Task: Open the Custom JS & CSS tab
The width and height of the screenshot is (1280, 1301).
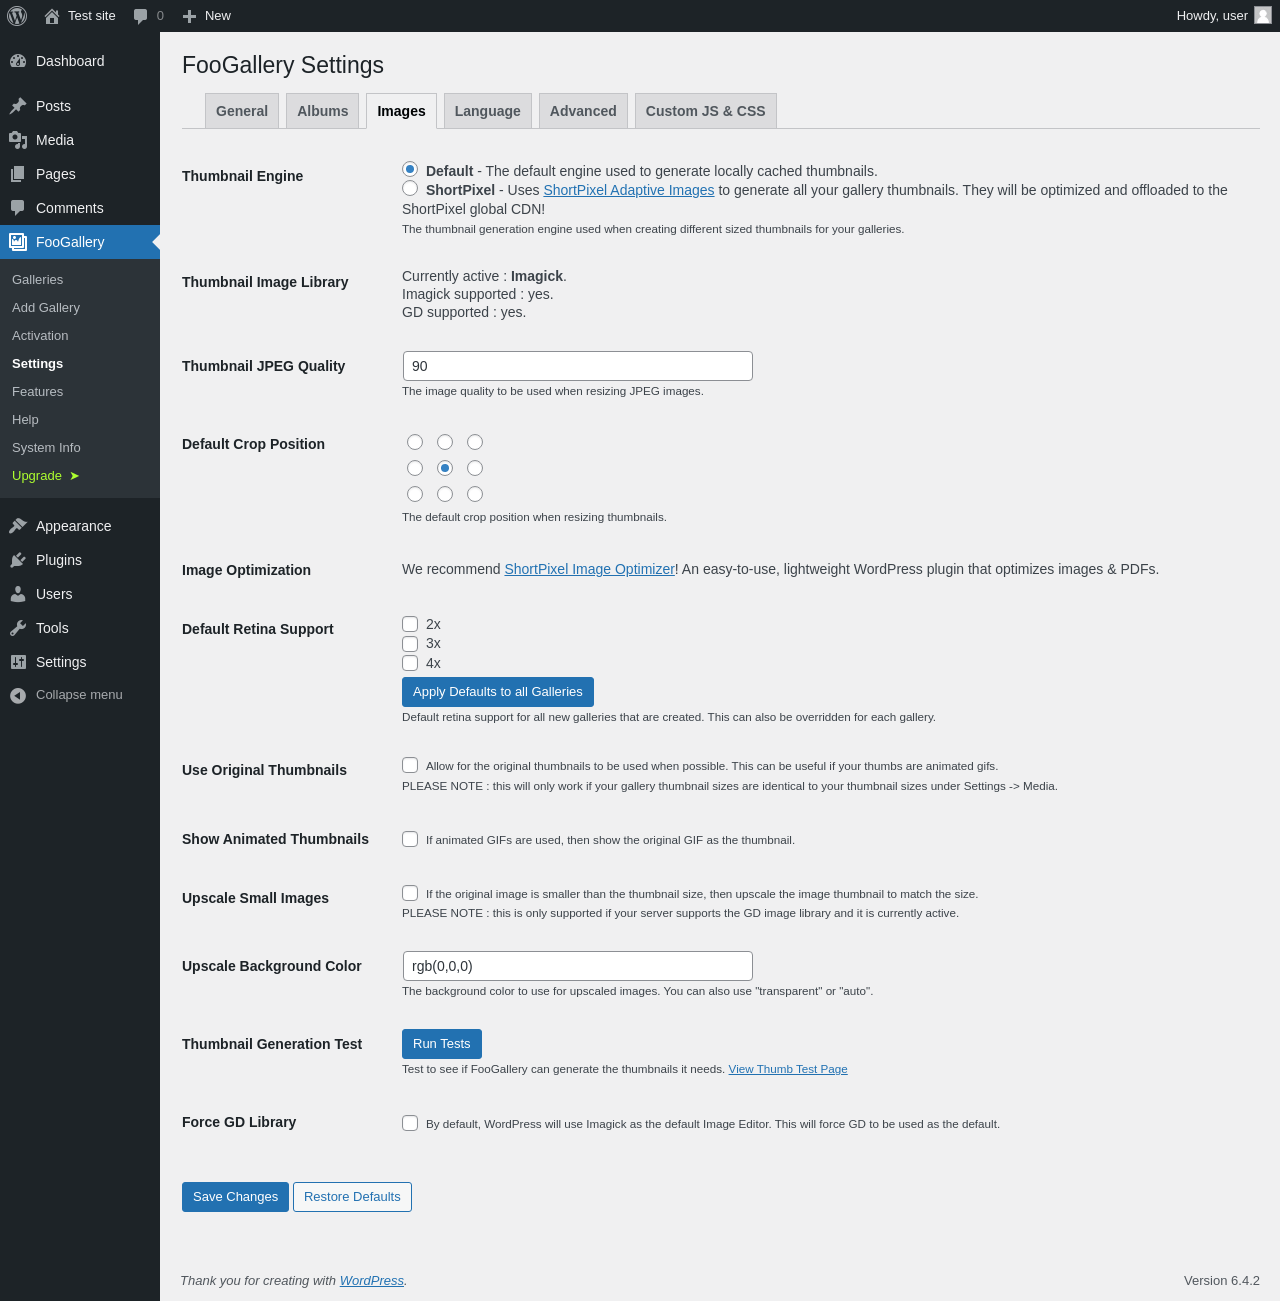Action: click(x=706, y=111)
